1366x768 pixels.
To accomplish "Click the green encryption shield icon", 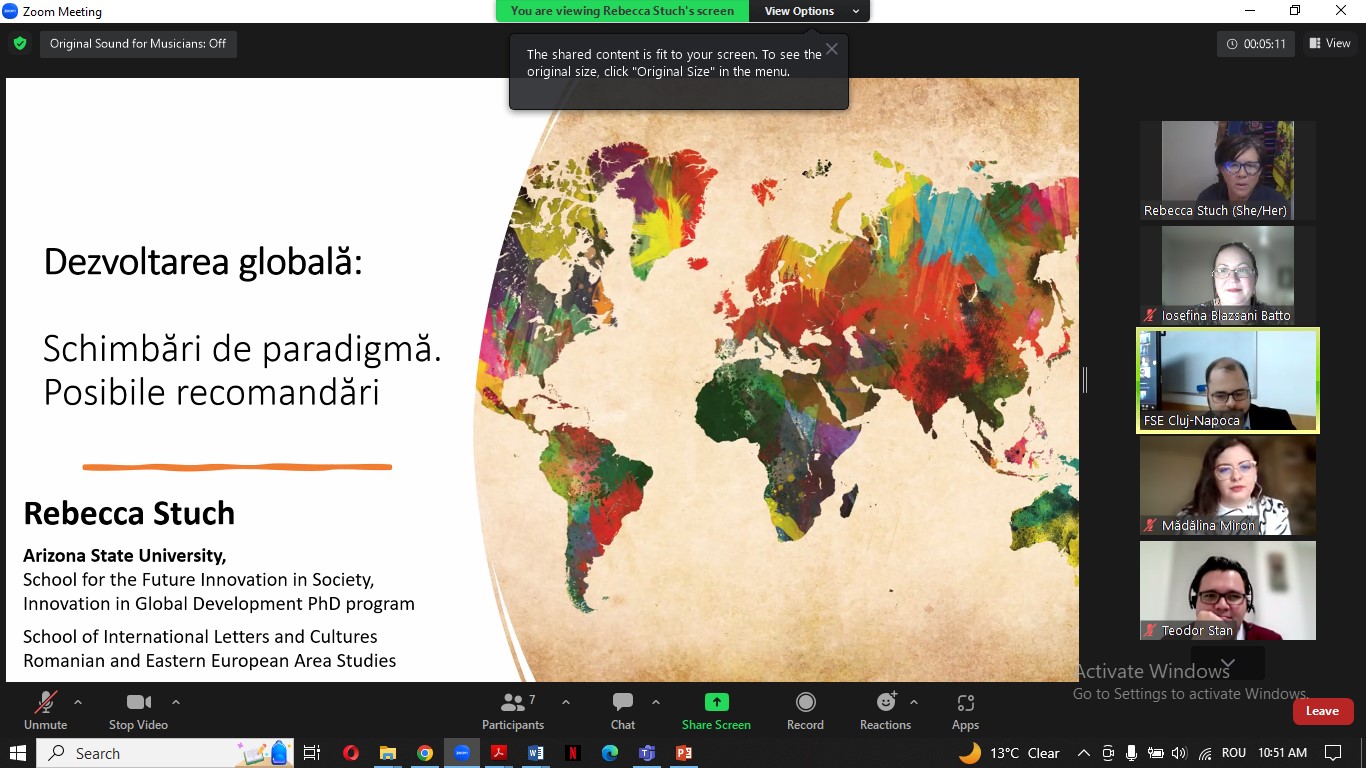I will click(x=19, y=44).
